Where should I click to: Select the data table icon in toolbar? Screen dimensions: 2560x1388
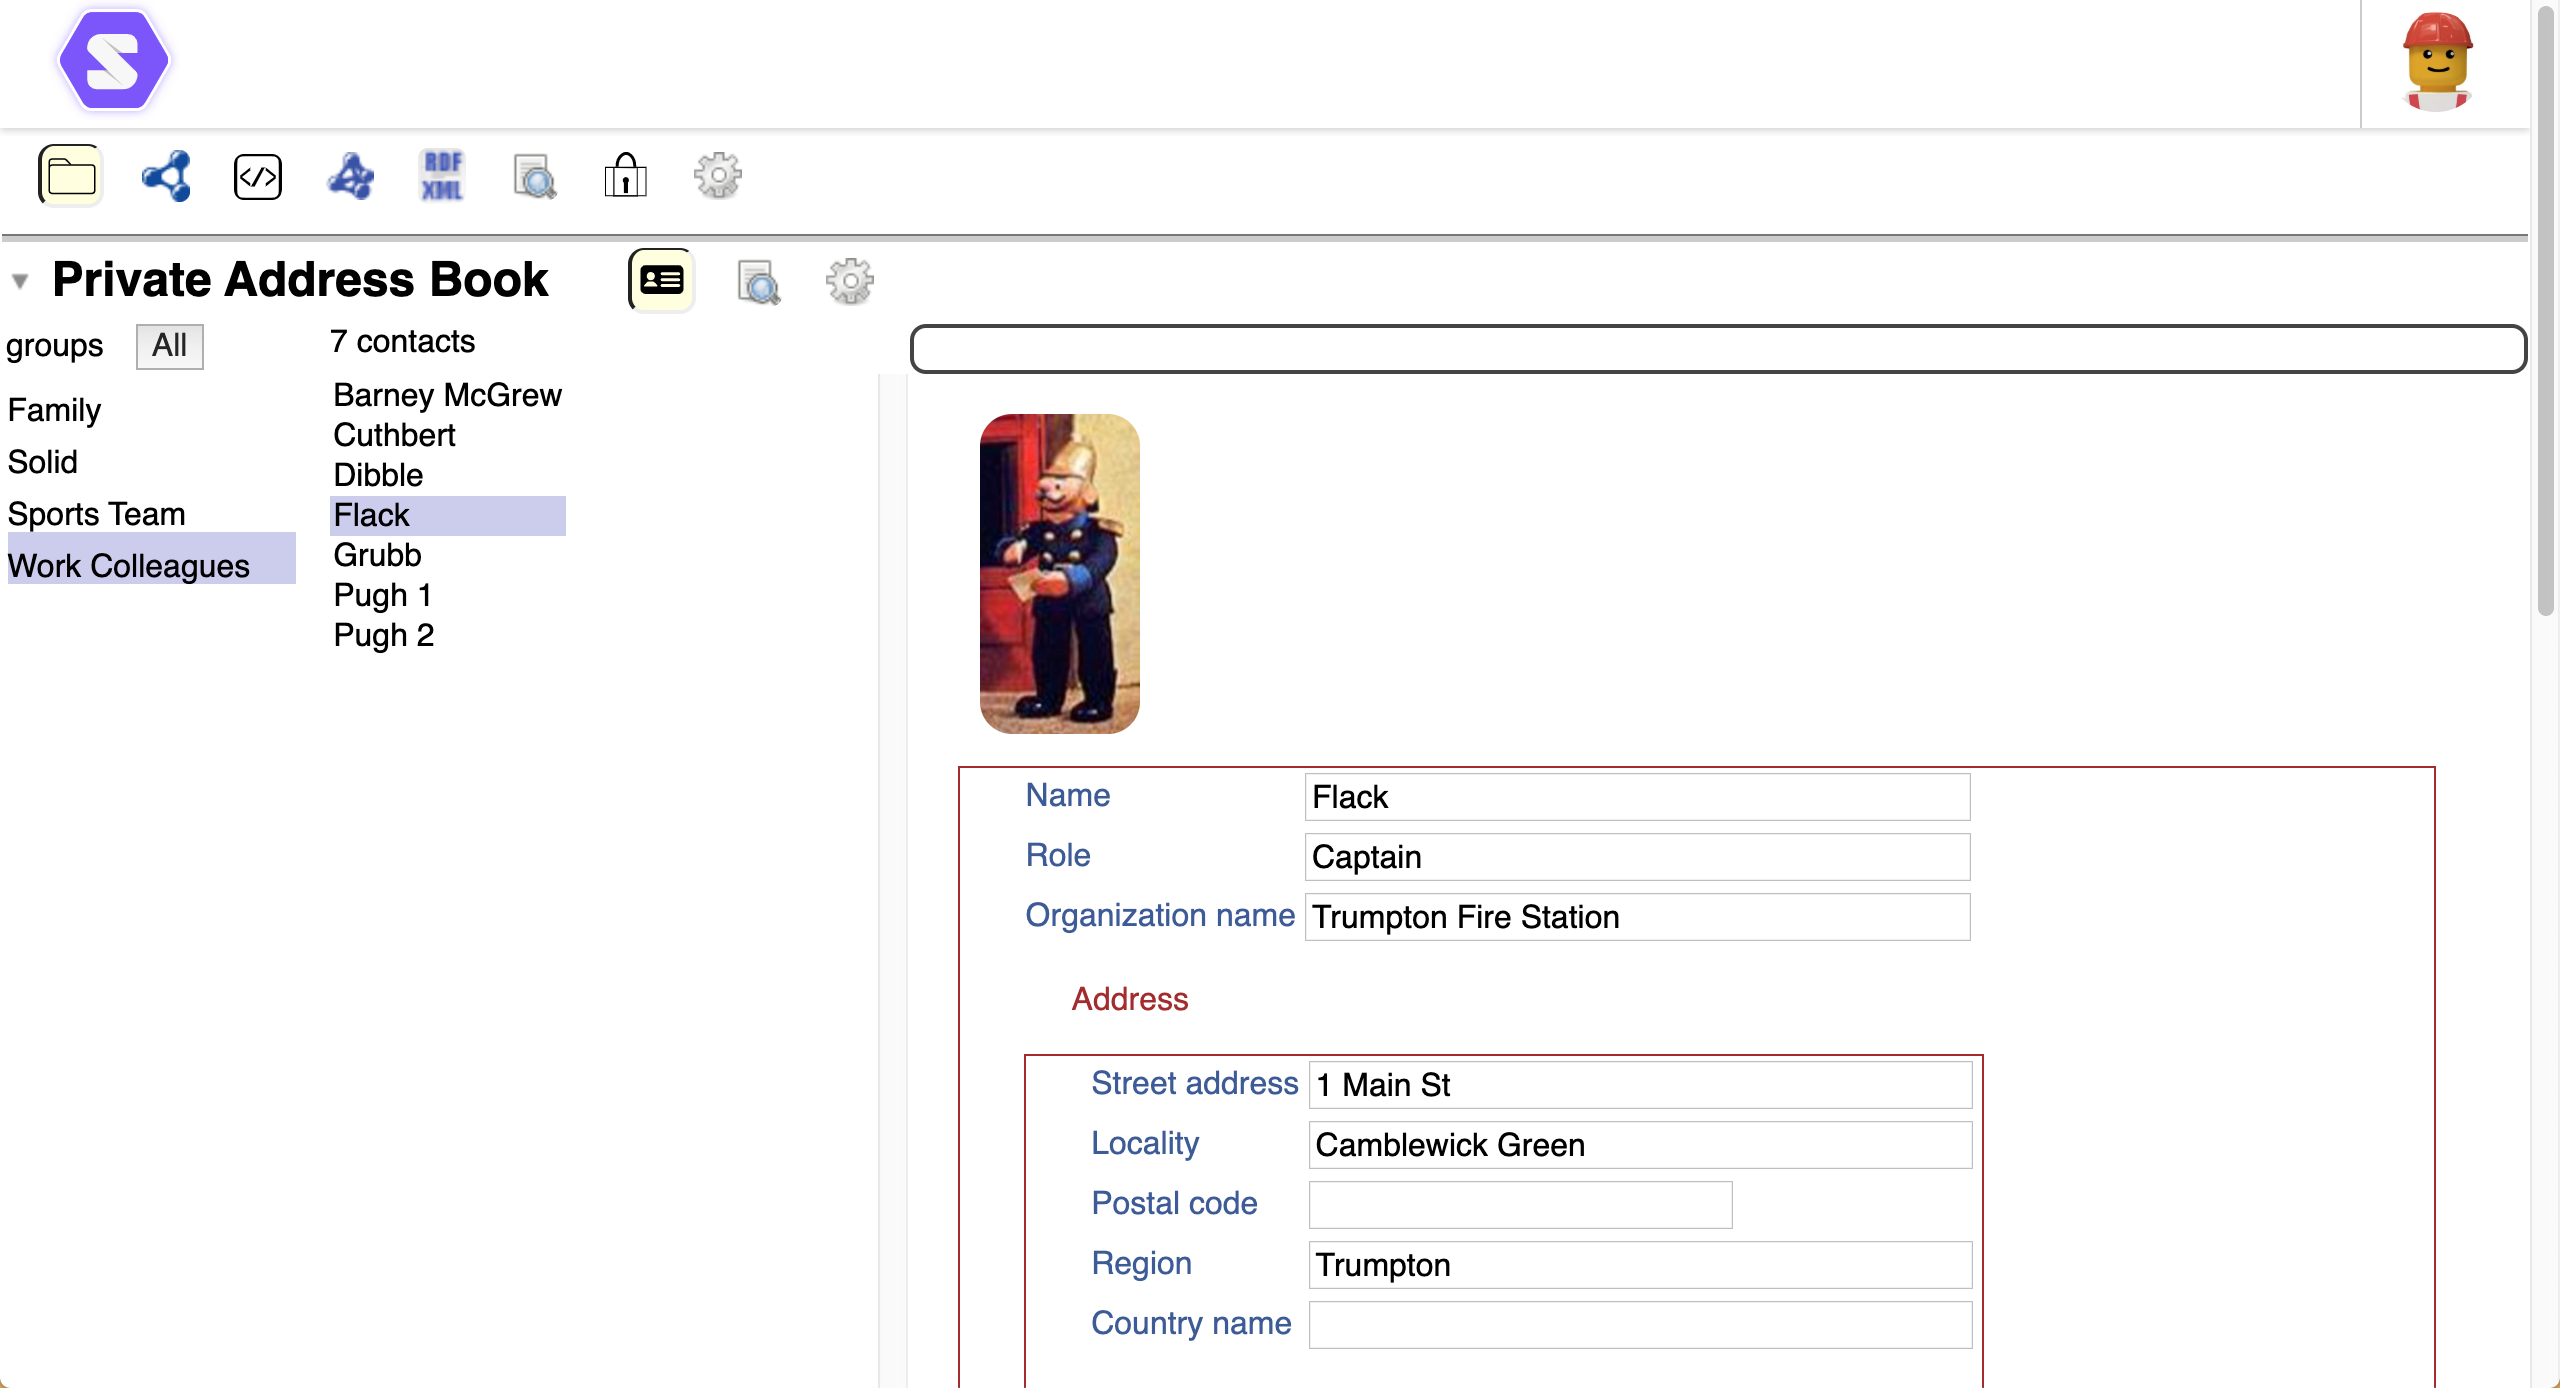click(x=348, y=175)
